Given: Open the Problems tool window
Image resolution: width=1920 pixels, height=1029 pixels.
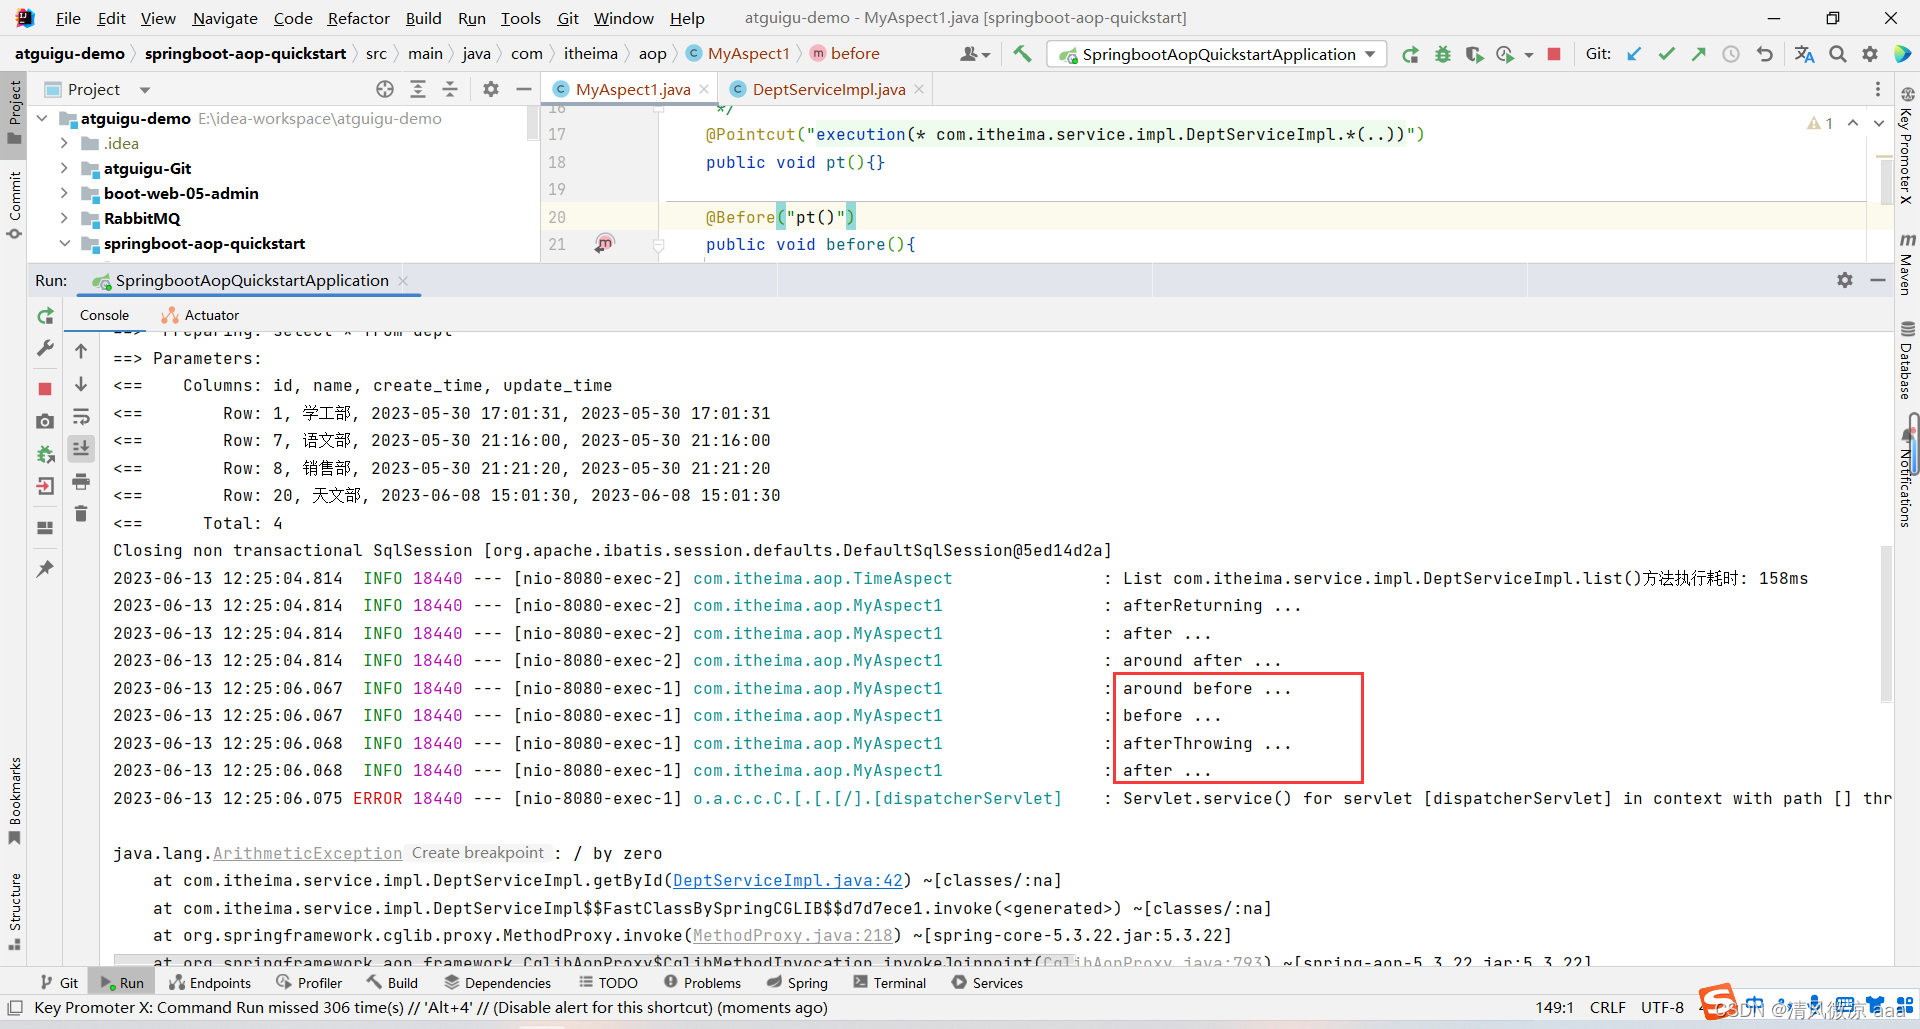Looking at the screenshot, I should (x=702, y=983).
